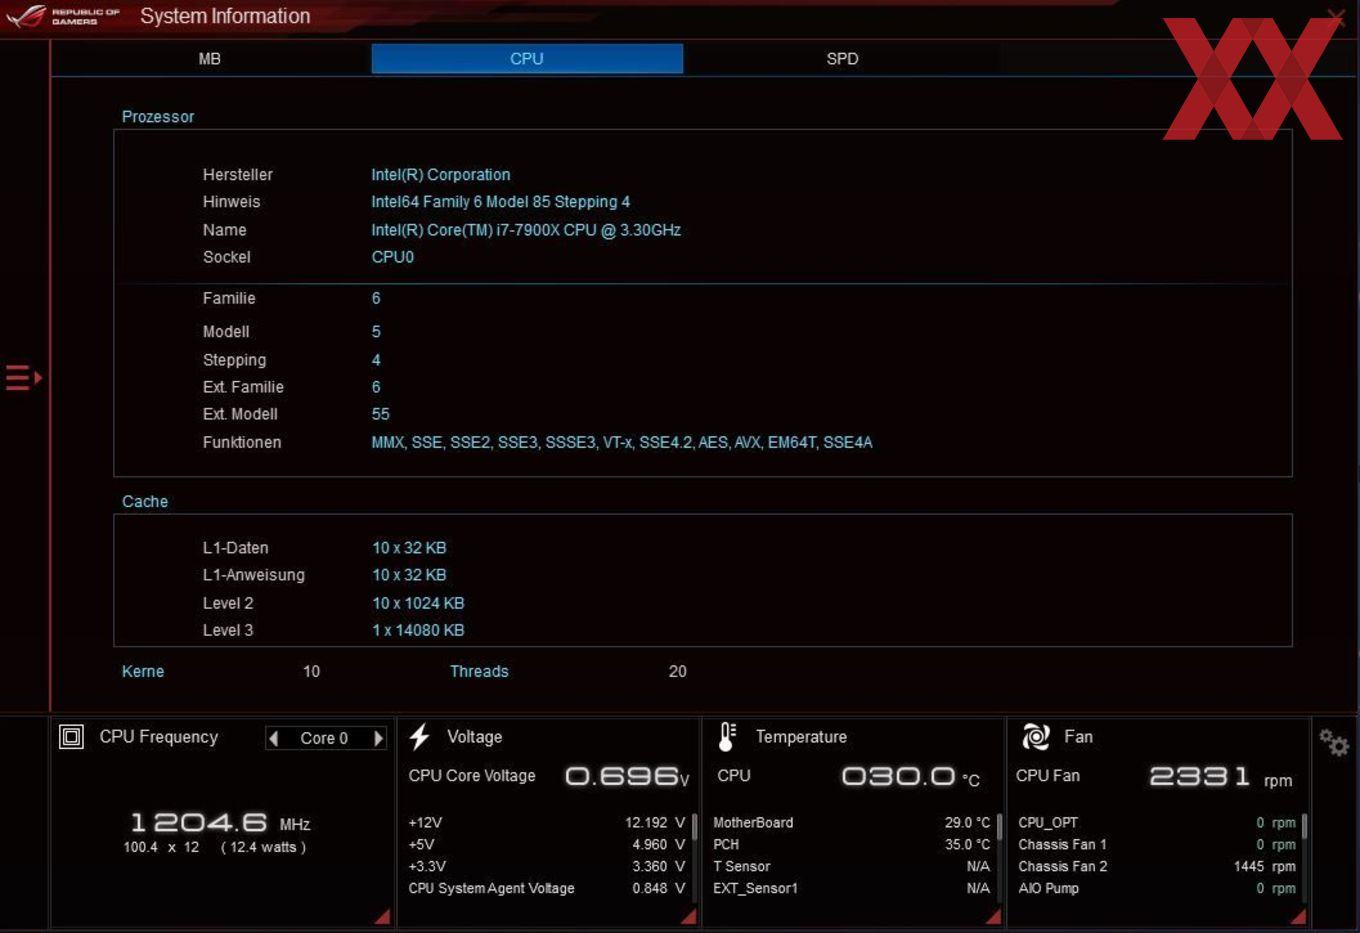Click the System Information window title
The height and width of the screenshot is (933, 1360).
225,16
